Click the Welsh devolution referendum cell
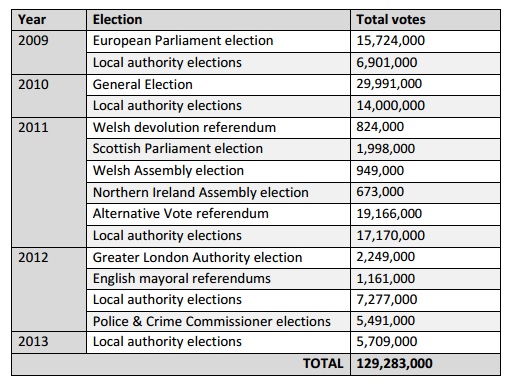513x388 pixels. point(218,128)
